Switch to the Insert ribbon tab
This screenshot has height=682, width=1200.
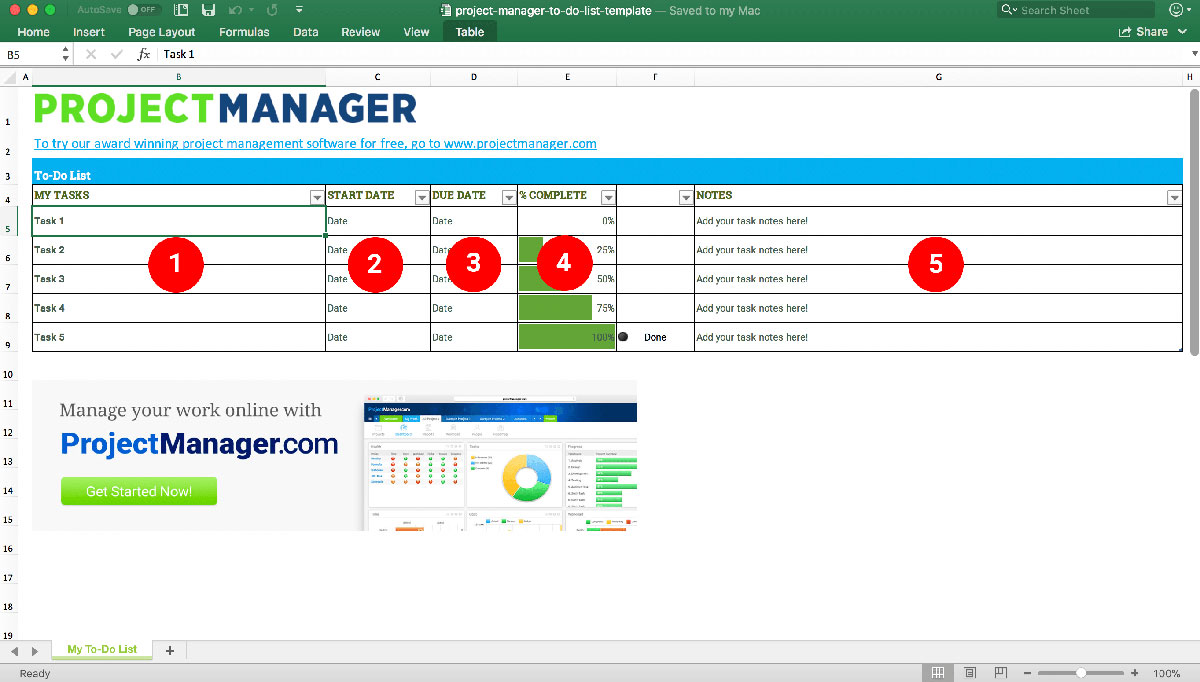click(x=89, y=32)
